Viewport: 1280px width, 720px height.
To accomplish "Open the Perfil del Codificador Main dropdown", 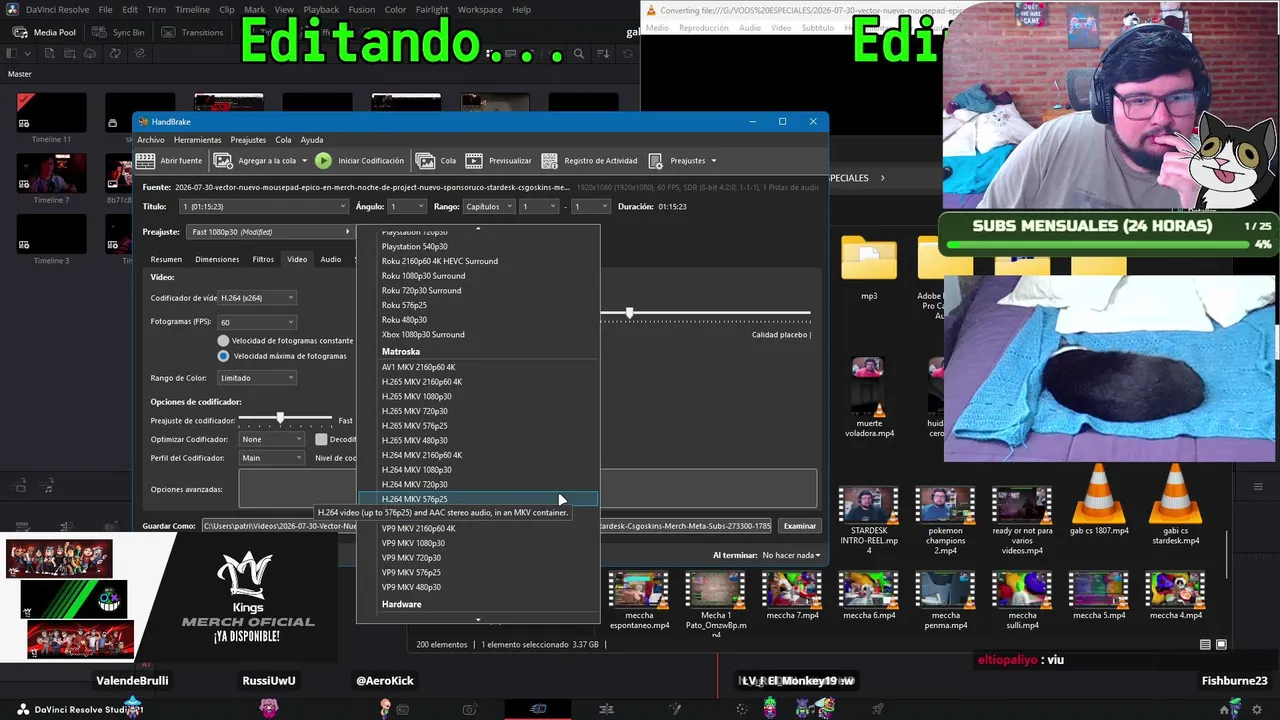I will (x=271, y=458).
